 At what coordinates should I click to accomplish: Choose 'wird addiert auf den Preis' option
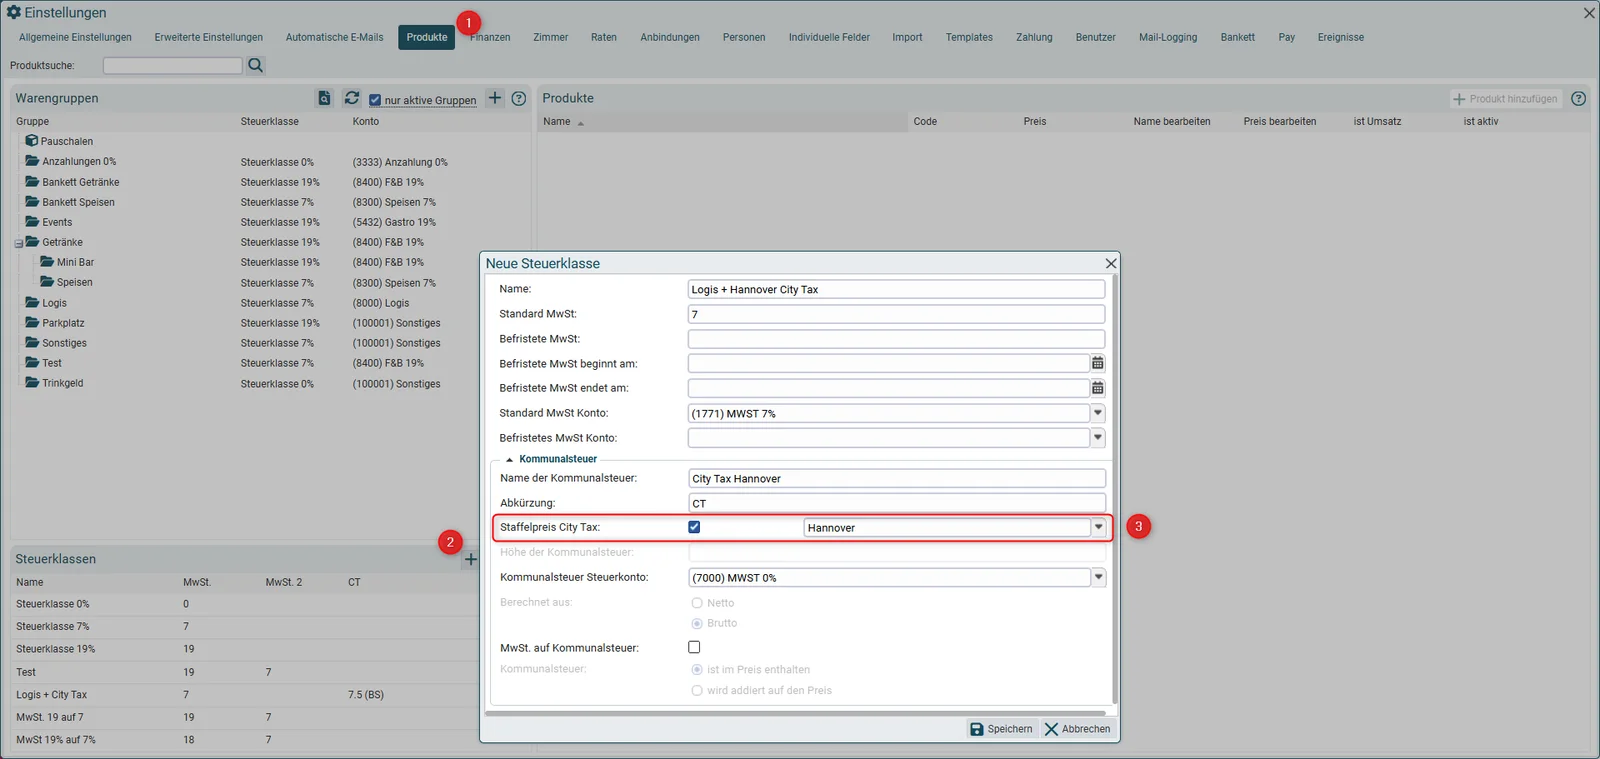[x=697, y=690]
